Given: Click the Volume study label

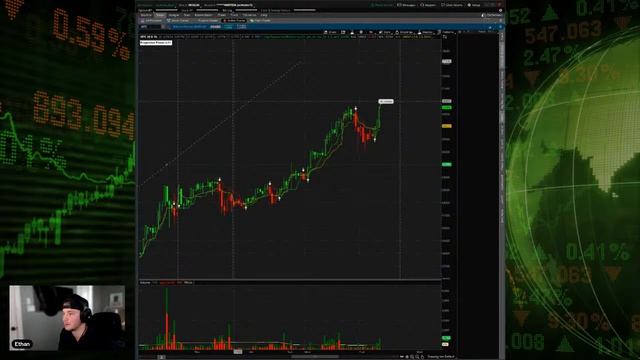Looking at the screenshot, I should tap(145, 282).
